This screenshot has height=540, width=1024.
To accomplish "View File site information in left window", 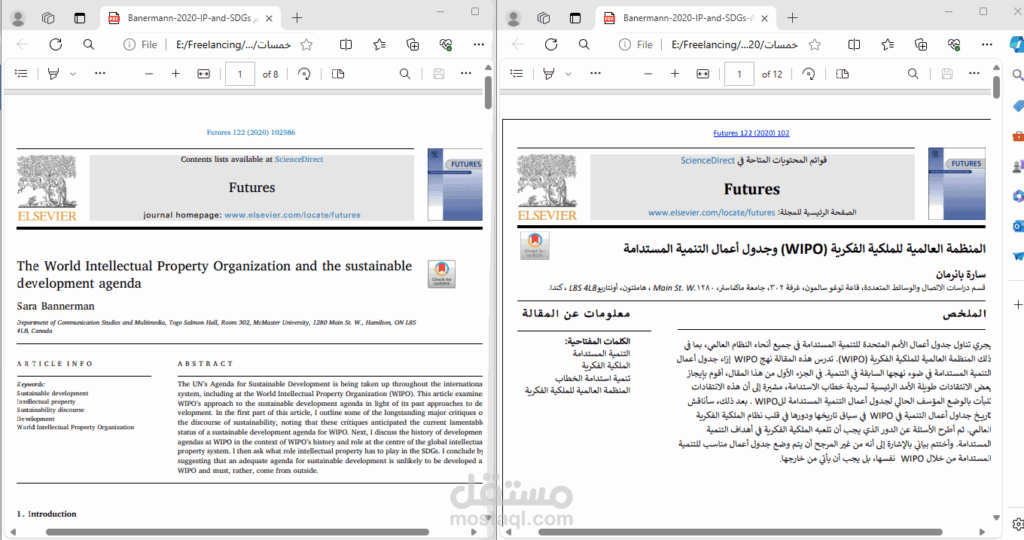I will (140, 44).
